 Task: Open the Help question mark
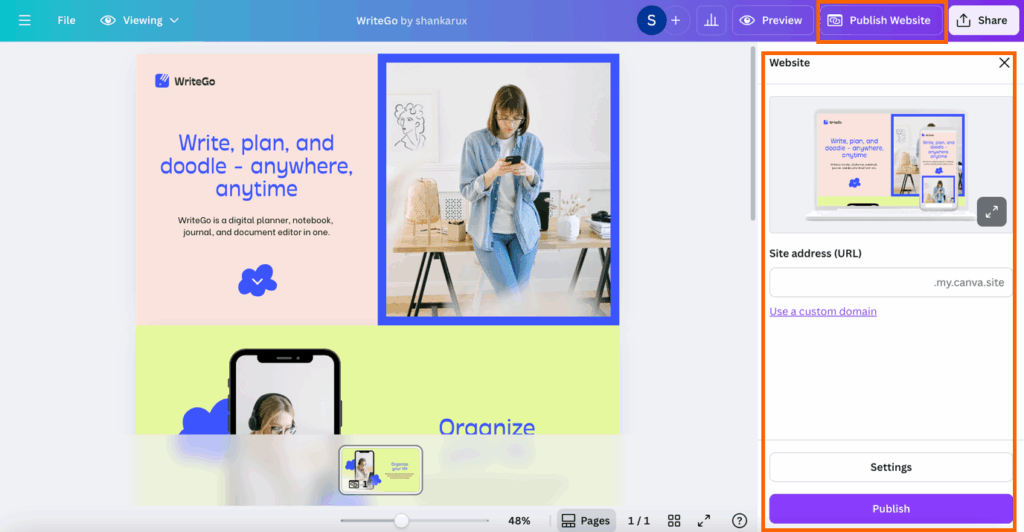click(x=739, y=521)
